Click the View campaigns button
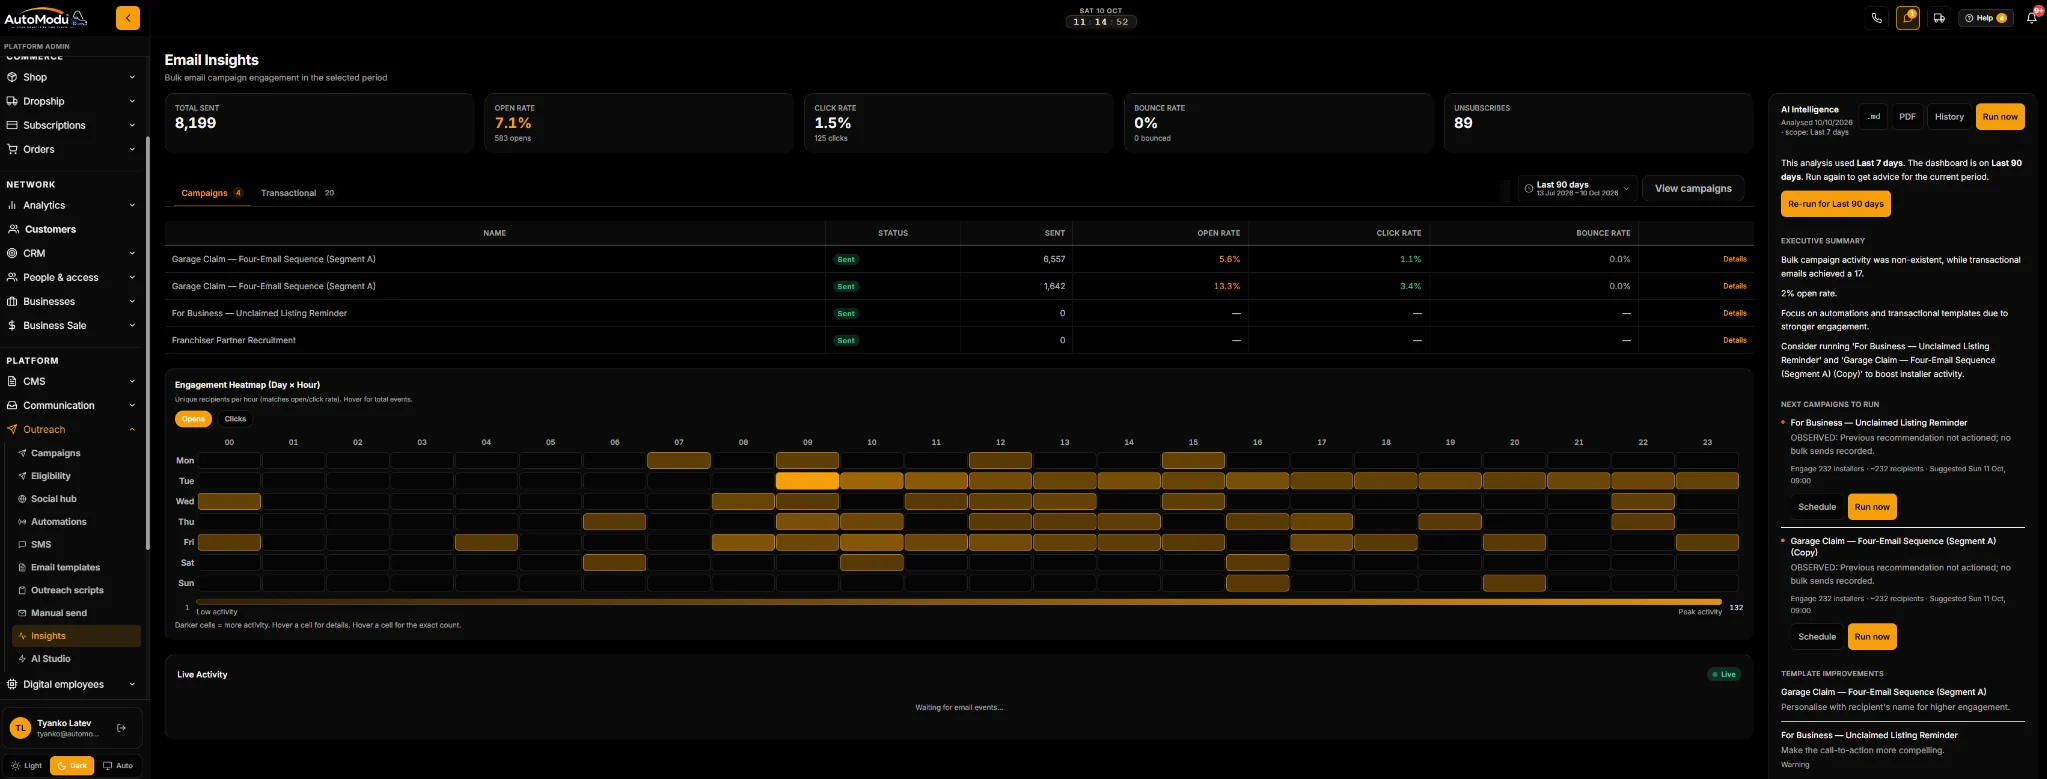 click(1693, 188)
